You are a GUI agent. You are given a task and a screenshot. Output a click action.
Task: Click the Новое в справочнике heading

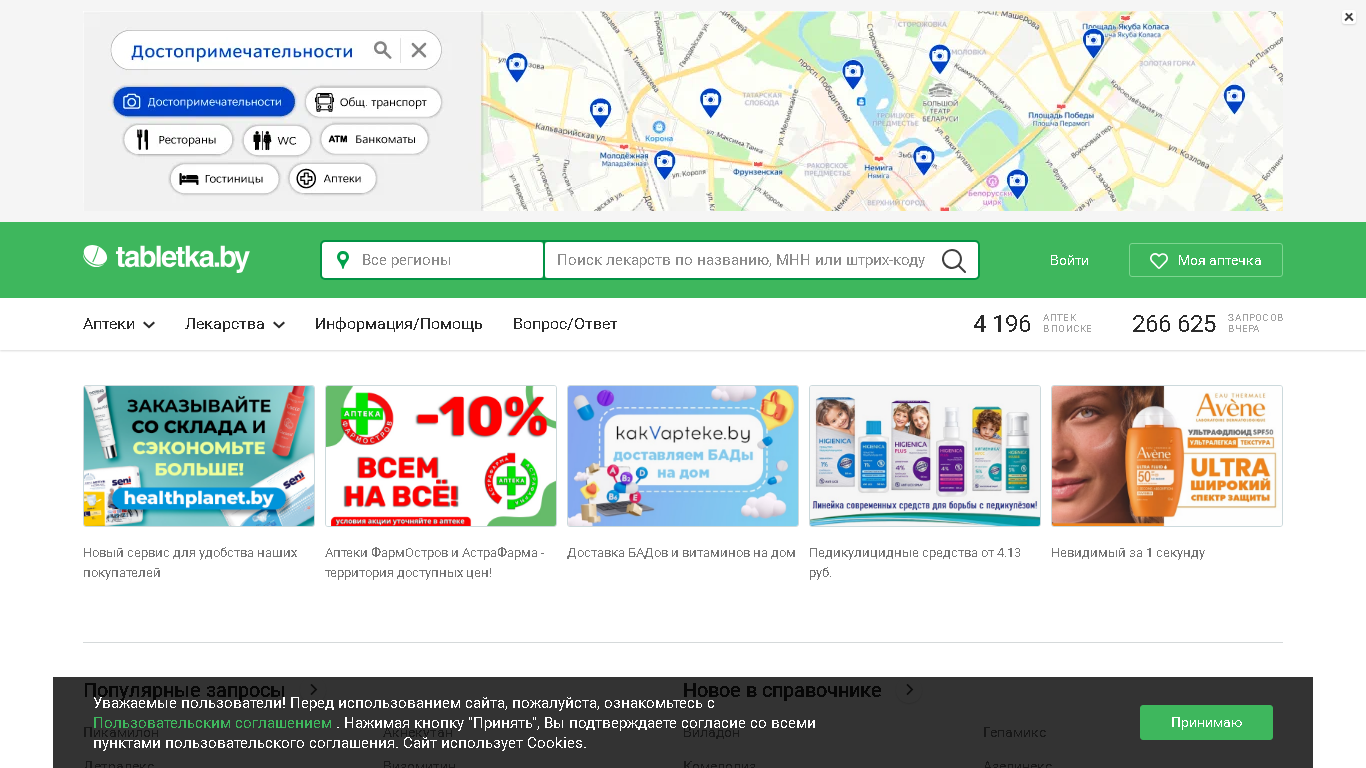coord(782,690)
